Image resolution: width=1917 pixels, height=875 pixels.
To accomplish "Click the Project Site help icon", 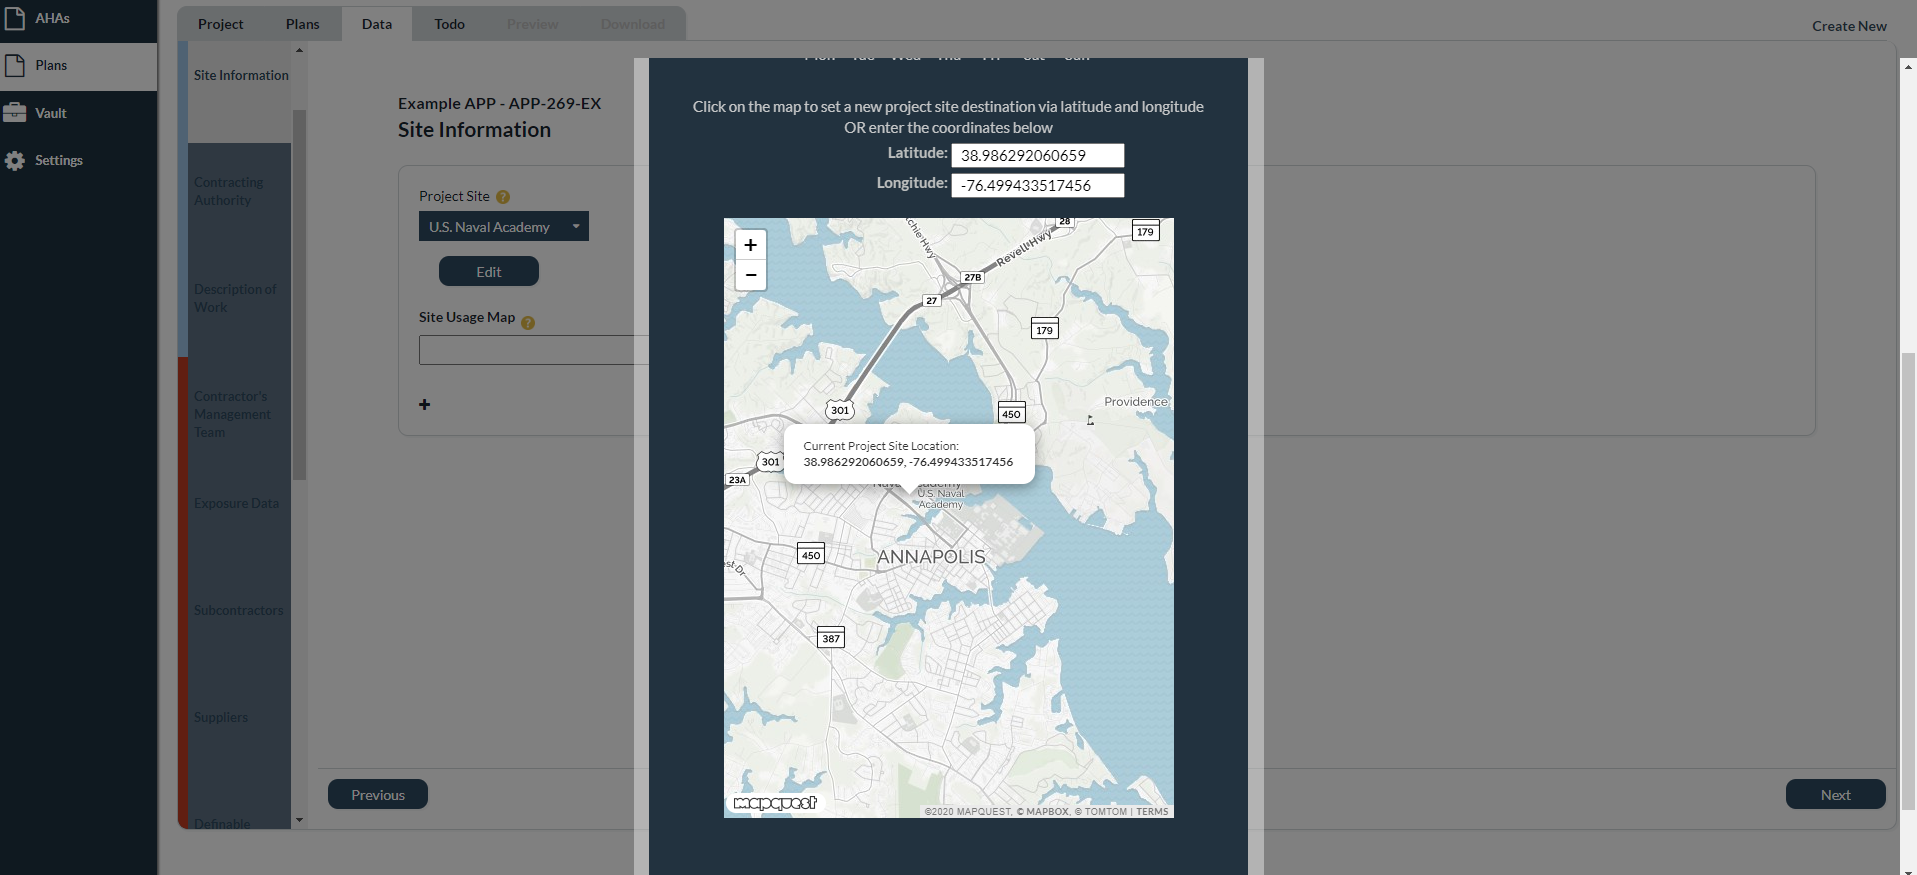I will [x=503, y=197].
